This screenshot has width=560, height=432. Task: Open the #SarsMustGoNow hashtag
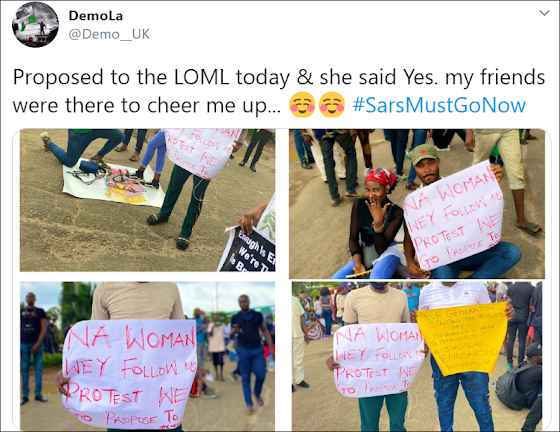click(x=439, y=105)
